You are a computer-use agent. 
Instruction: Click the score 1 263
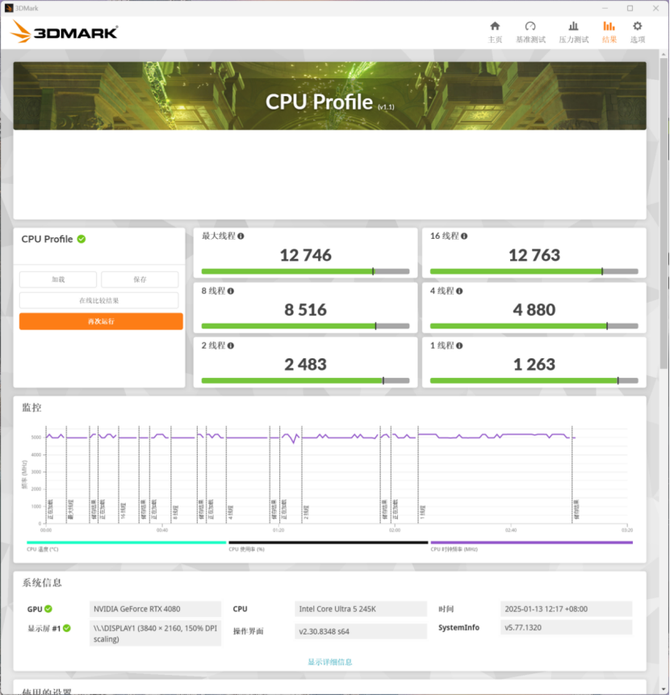534,364
